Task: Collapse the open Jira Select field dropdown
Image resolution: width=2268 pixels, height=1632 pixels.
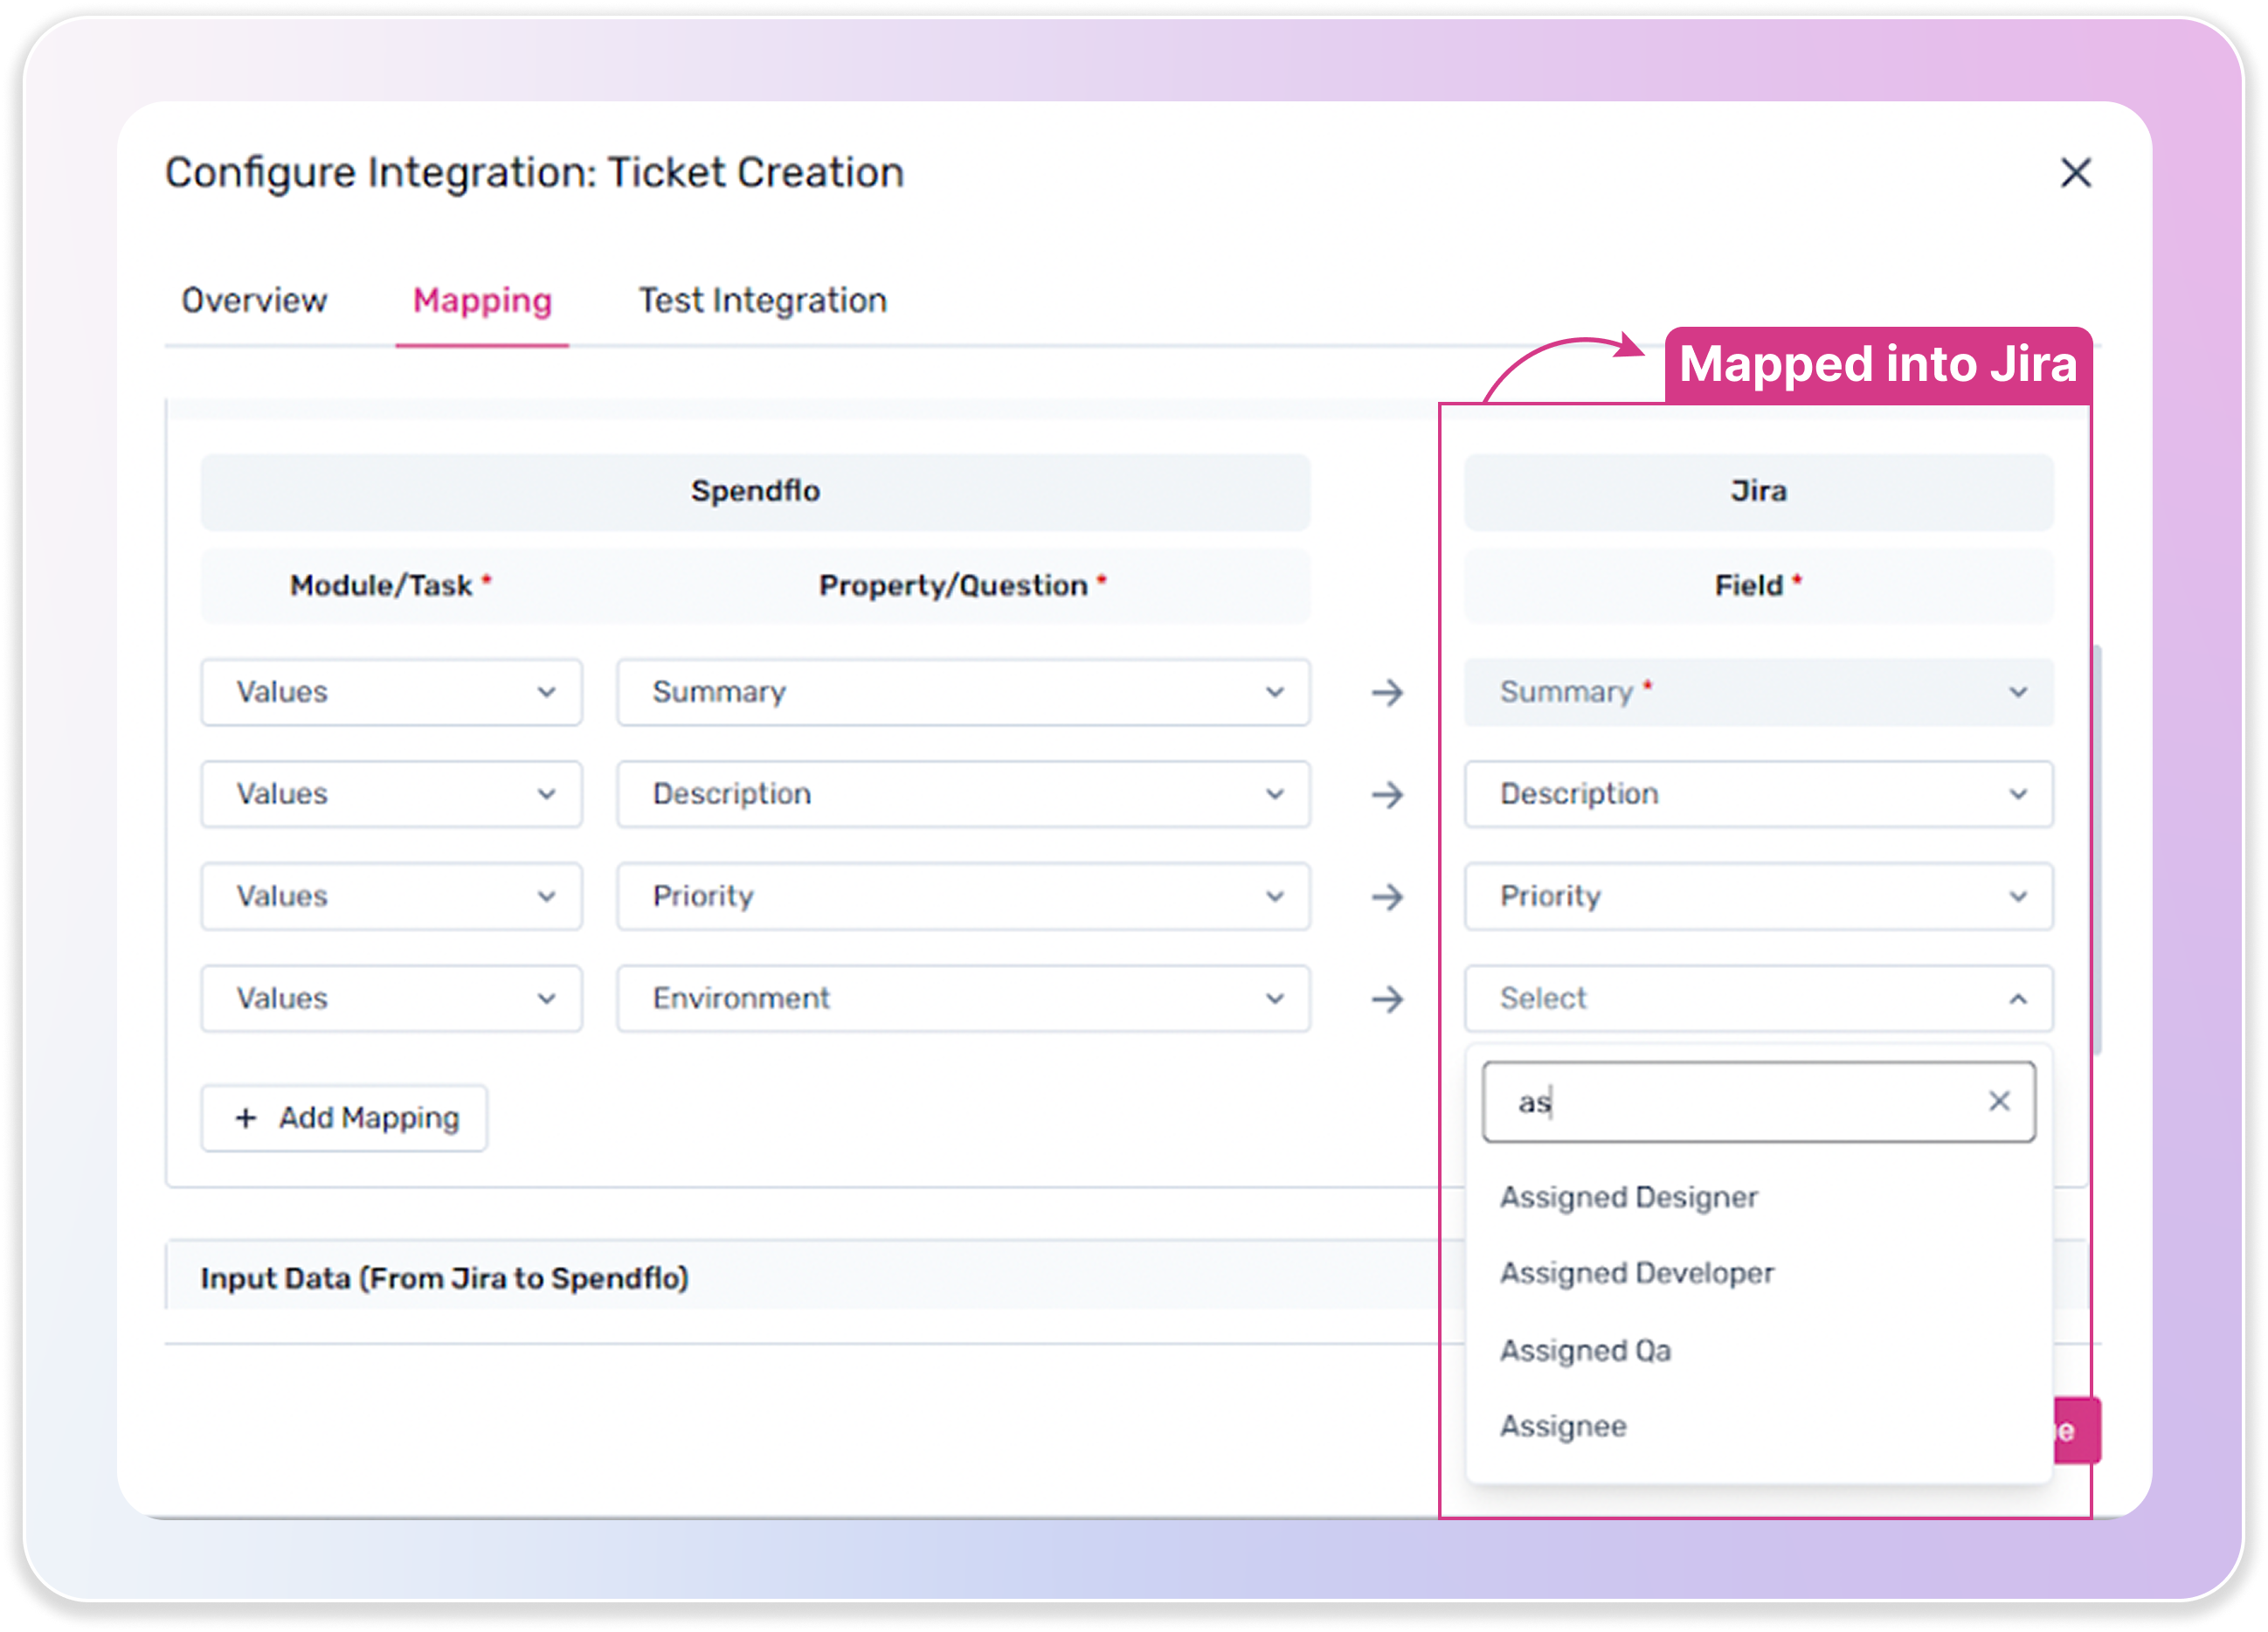Action: coord(1758,998)
